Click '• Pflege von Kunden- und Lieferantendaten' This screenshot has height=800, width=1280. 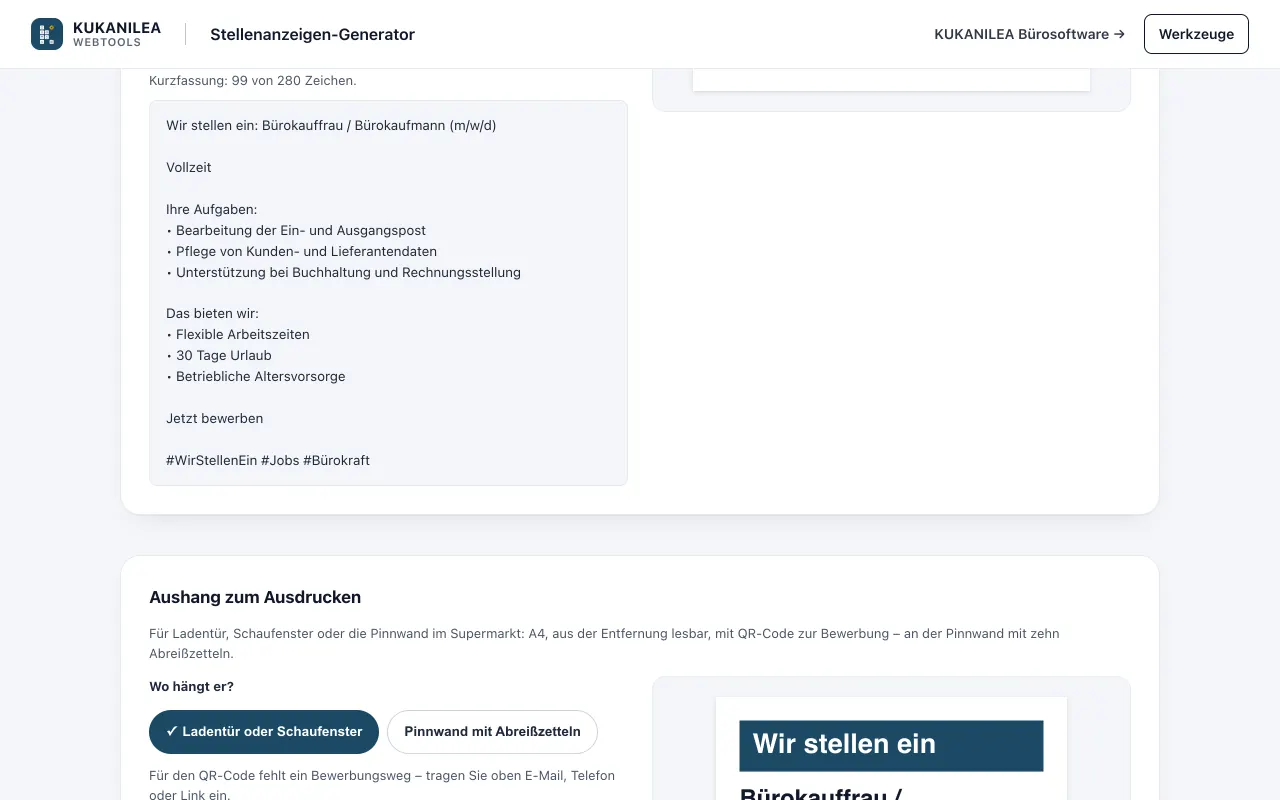[x=302, y=251]
